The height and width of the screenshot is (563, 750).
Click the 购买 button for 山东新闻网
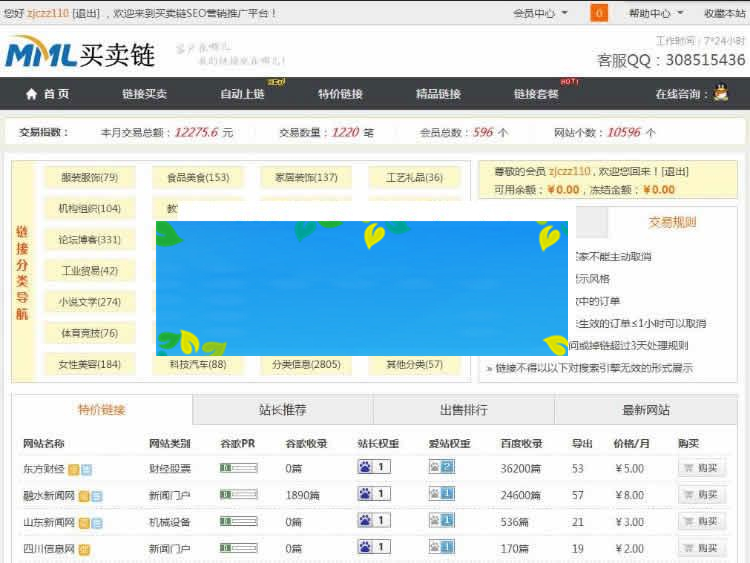click(701, 522)
